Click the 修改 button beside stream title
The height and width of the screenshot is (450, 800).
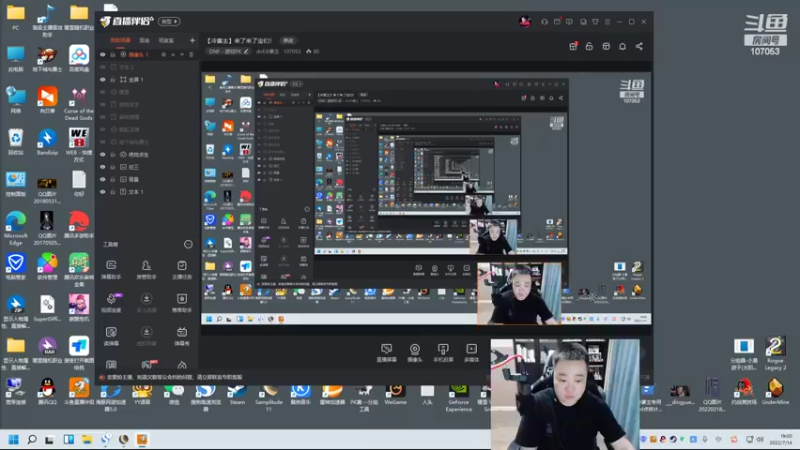tap(288, 40)
